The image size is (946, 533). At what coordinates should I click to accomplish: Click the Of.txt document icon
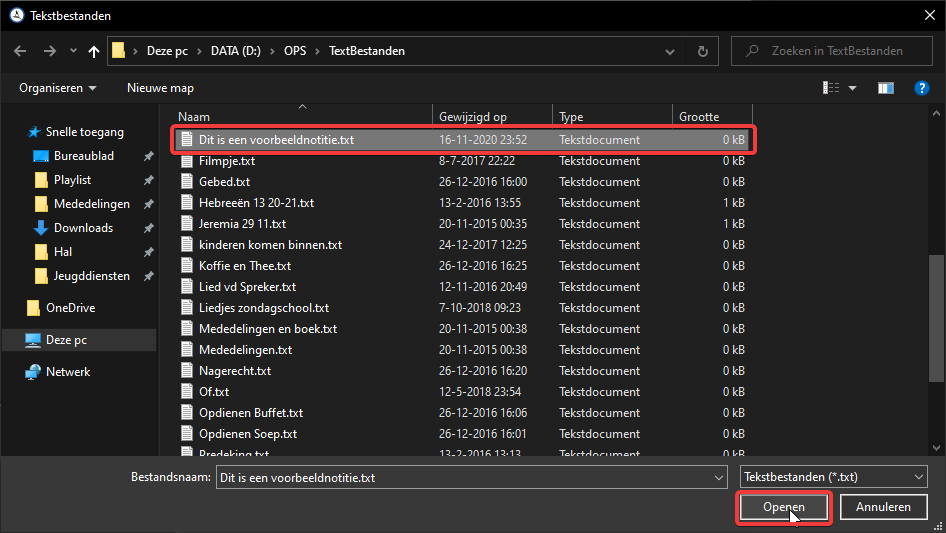pyautogui.click(x=187, y=392)
